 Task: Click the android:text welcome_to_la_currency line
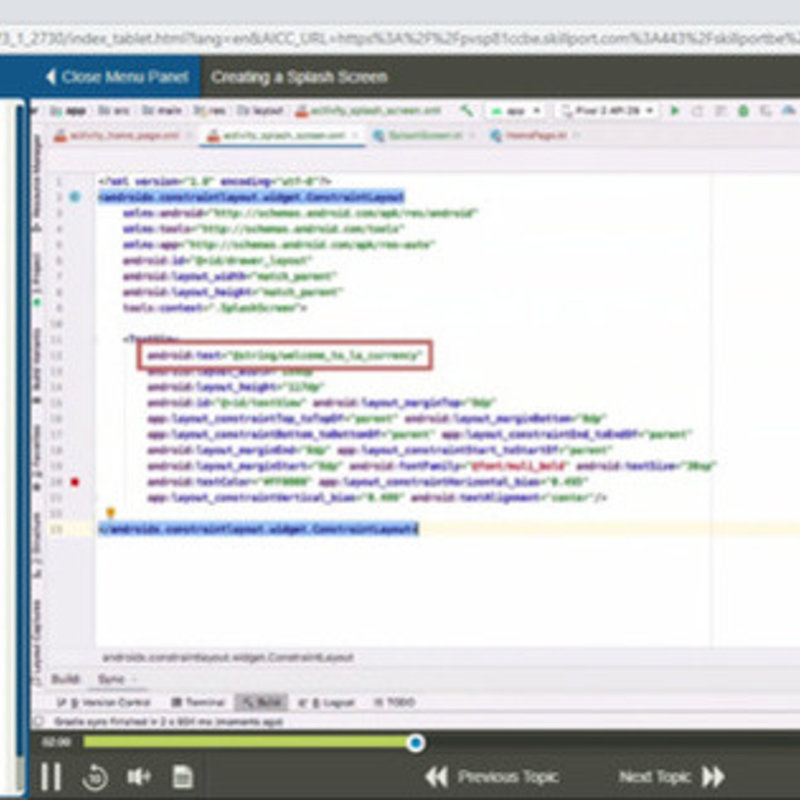(285, 355)
